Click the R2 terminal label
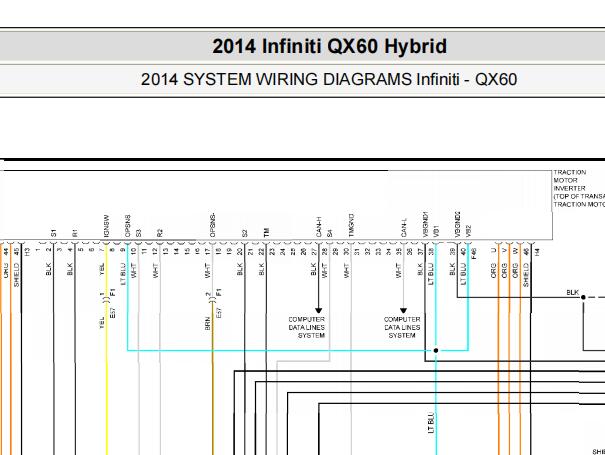The width and height of the screenshot is (605, 455). (160, 233)
